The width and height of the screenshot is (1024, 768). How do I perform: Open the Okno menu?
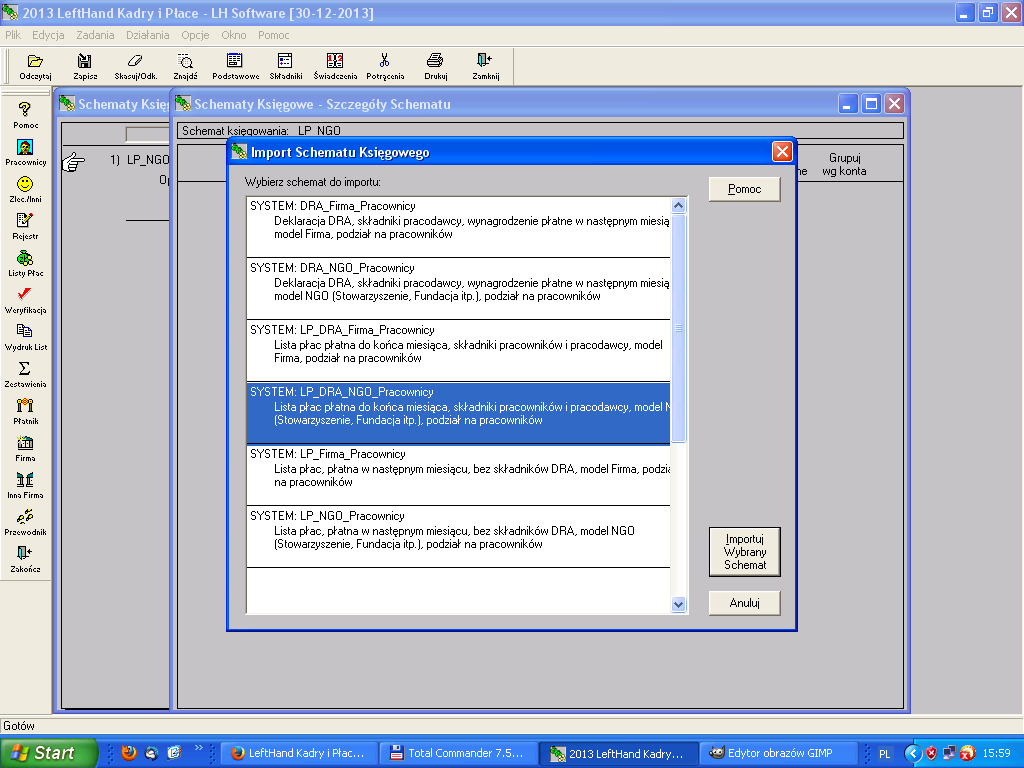tap(234, 35)
